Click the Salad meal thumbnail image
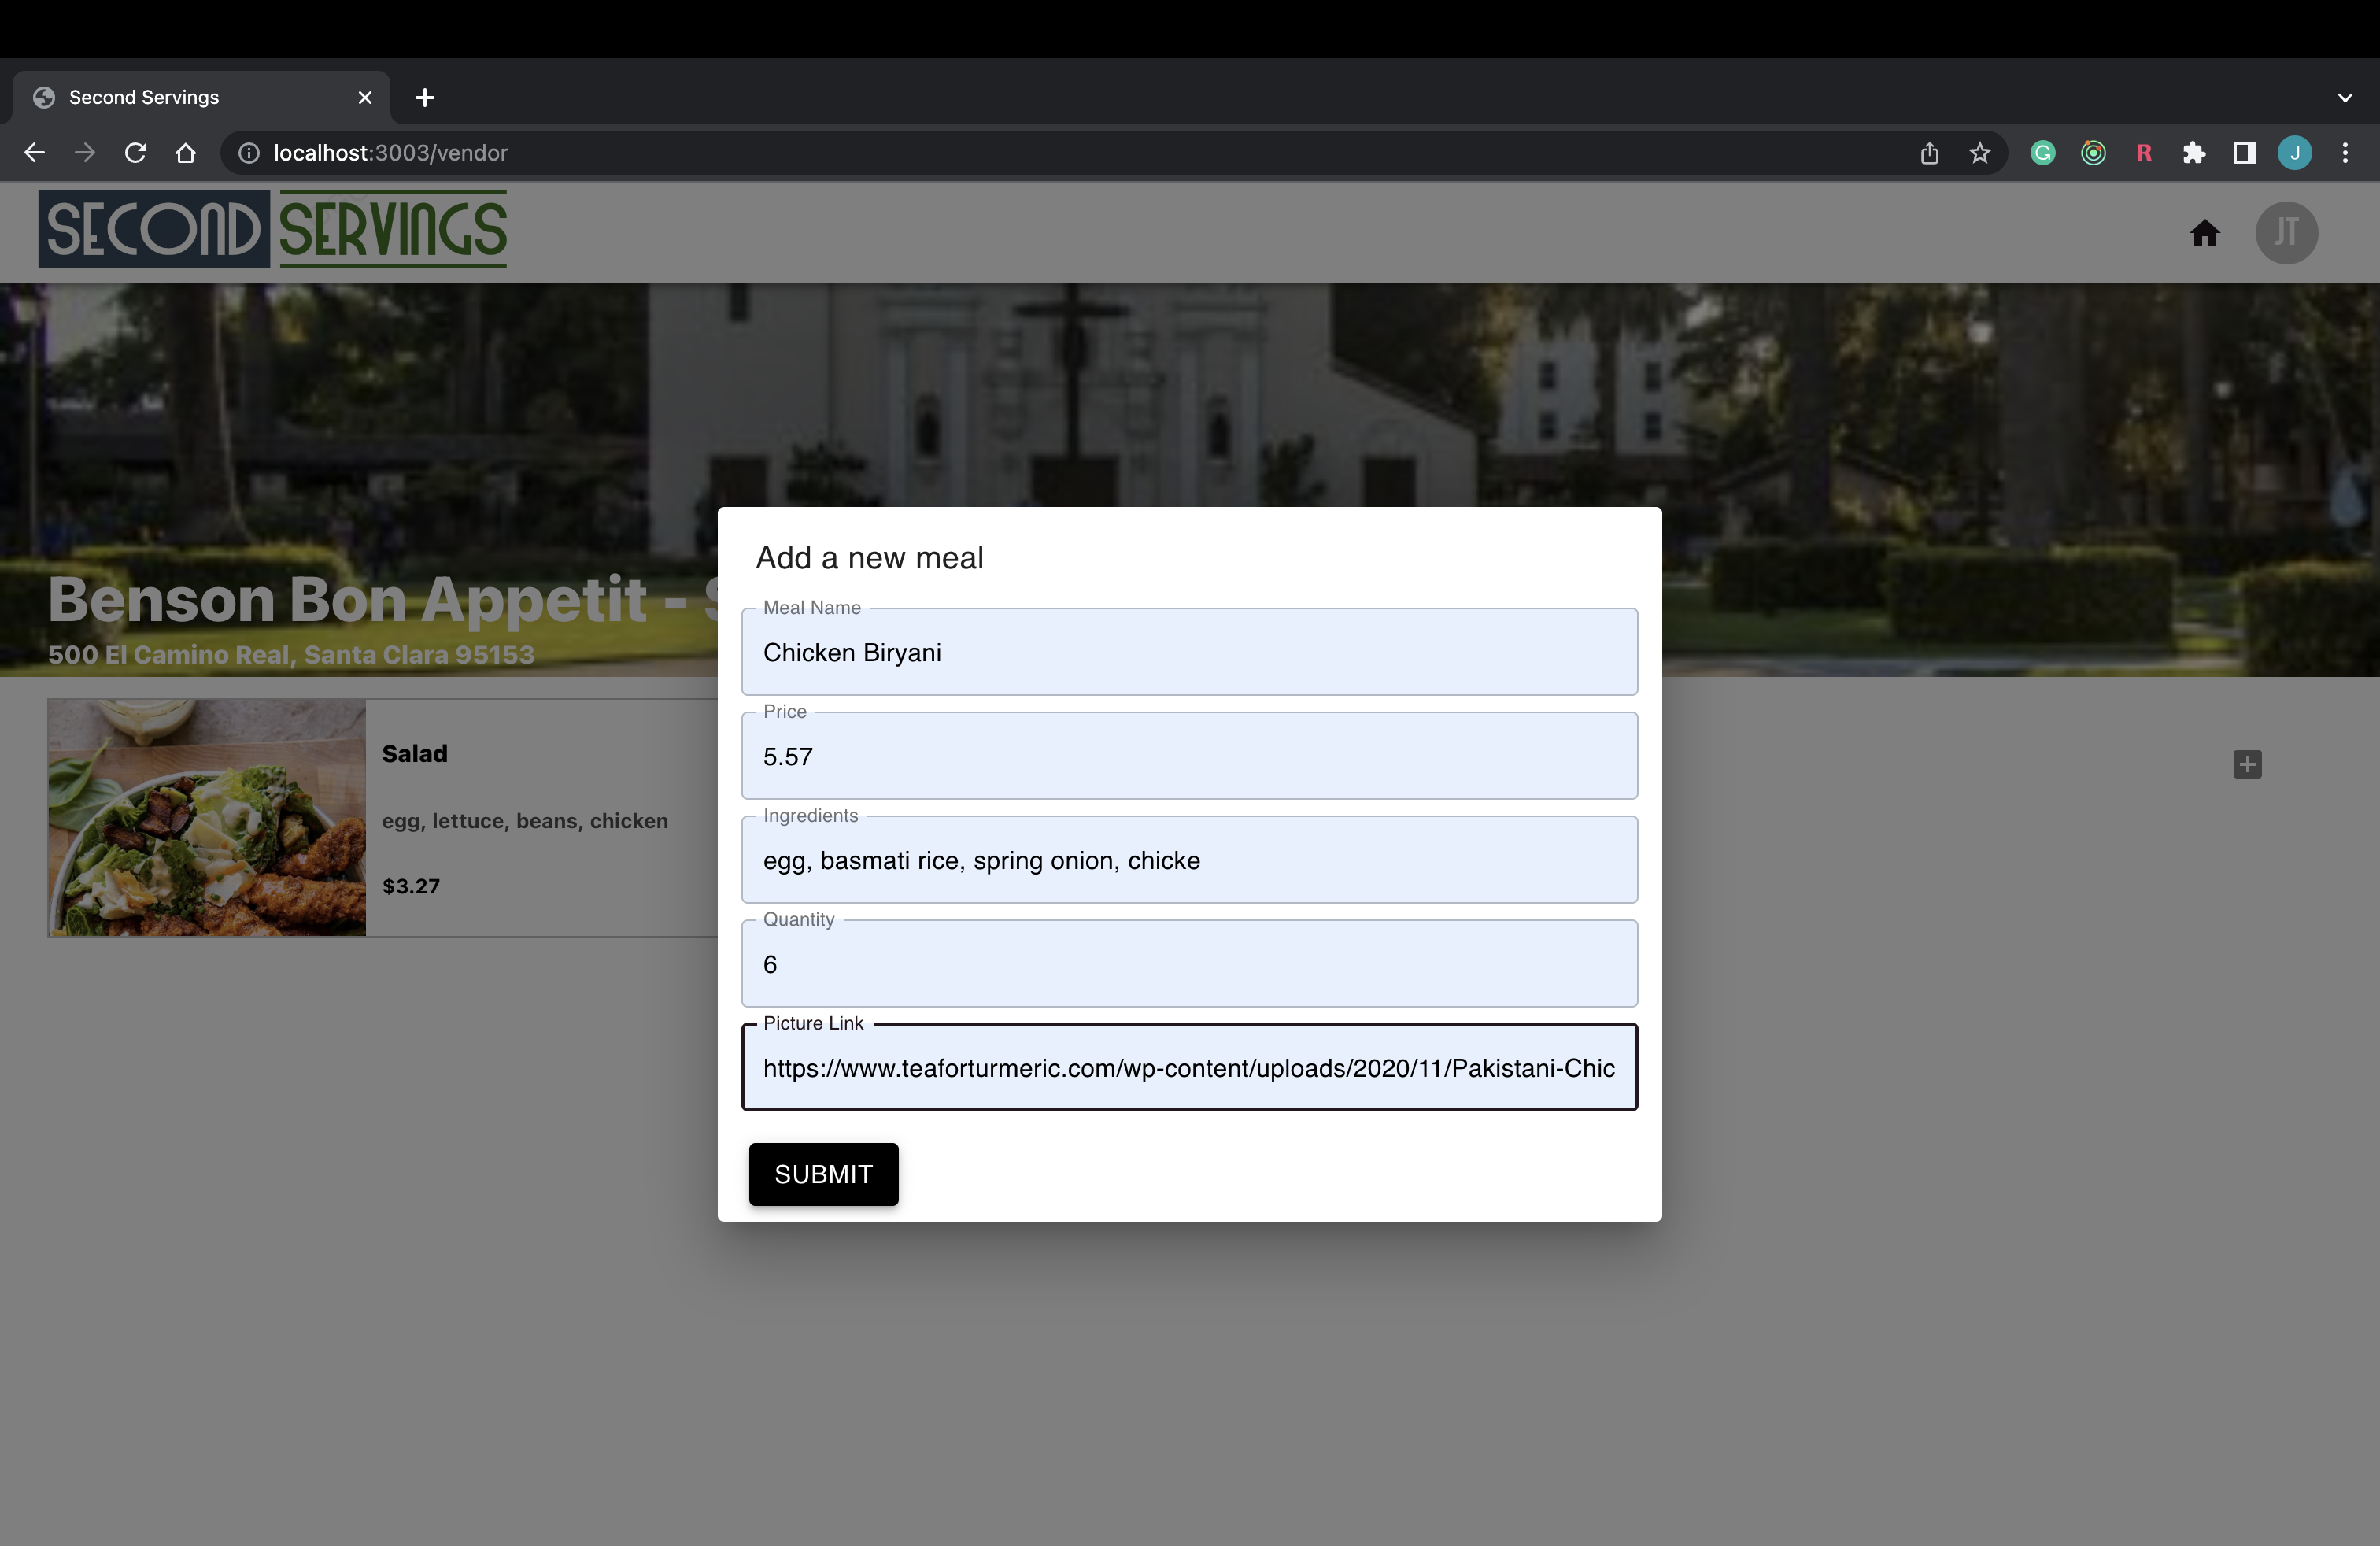Image resolution: width=2380 pixels, height=1546 pixels. click(207, 817)
